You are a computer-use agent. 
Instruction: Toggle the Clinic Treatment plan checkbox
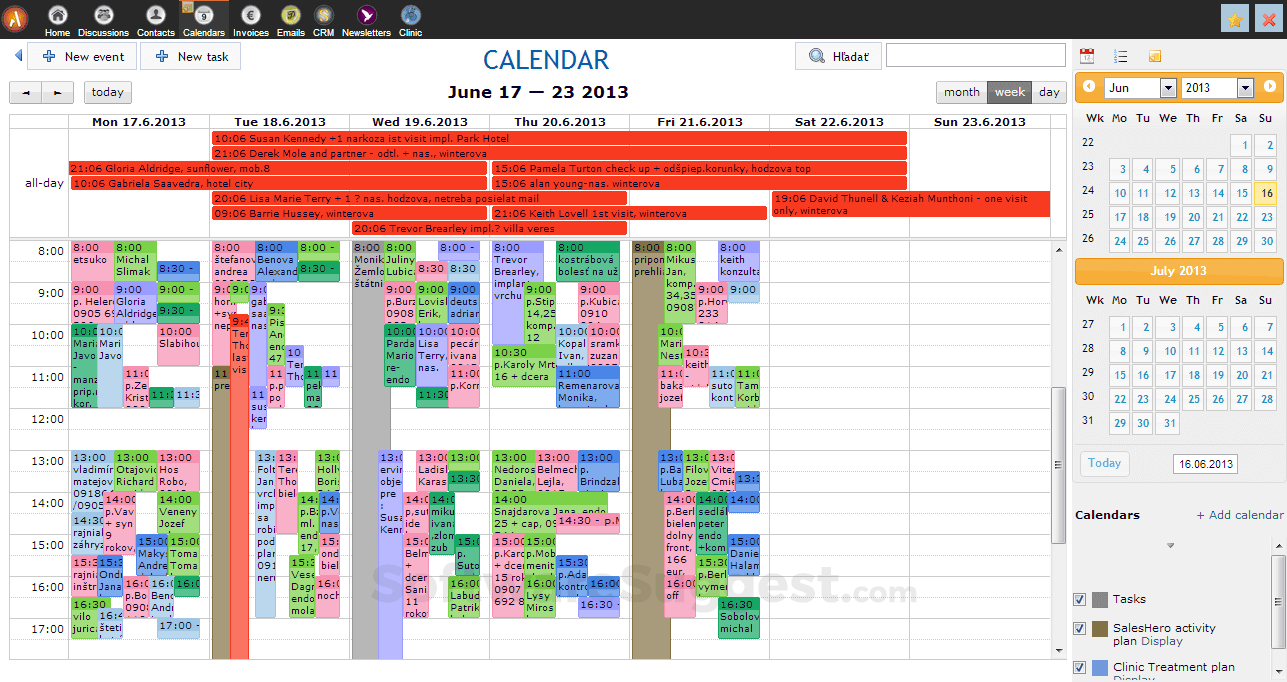click(x=1079, y=667)
